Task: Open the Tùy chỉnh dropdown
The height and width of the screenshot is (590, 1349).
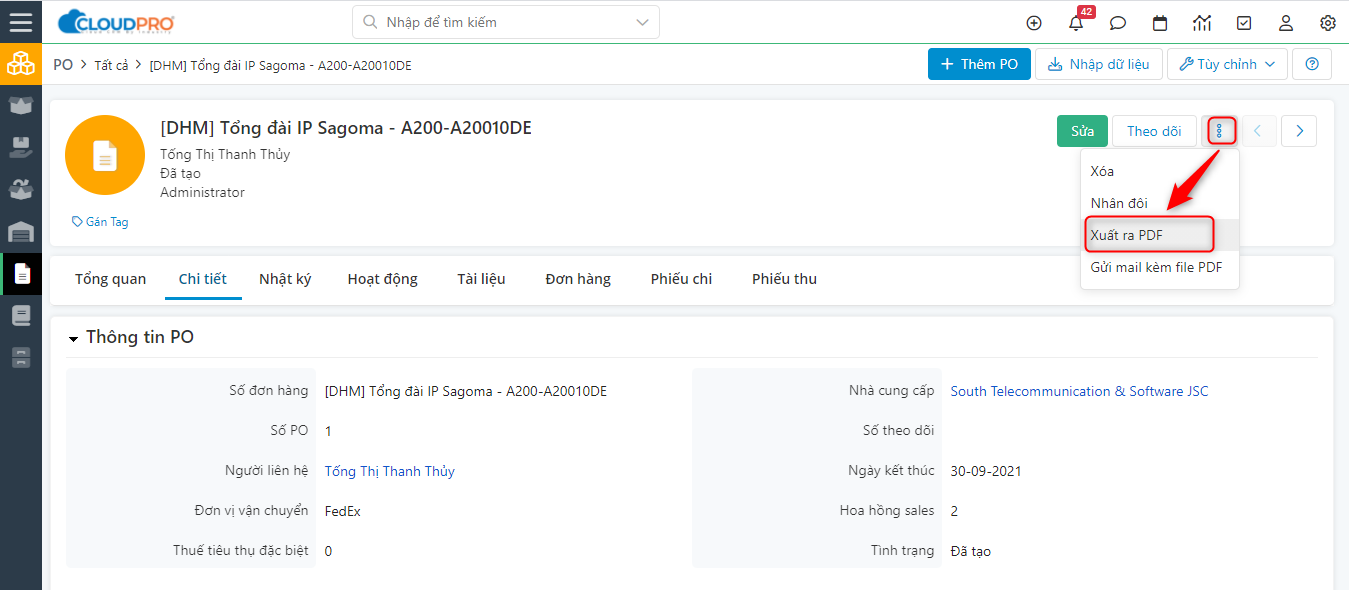Action: pos(1227,64)
